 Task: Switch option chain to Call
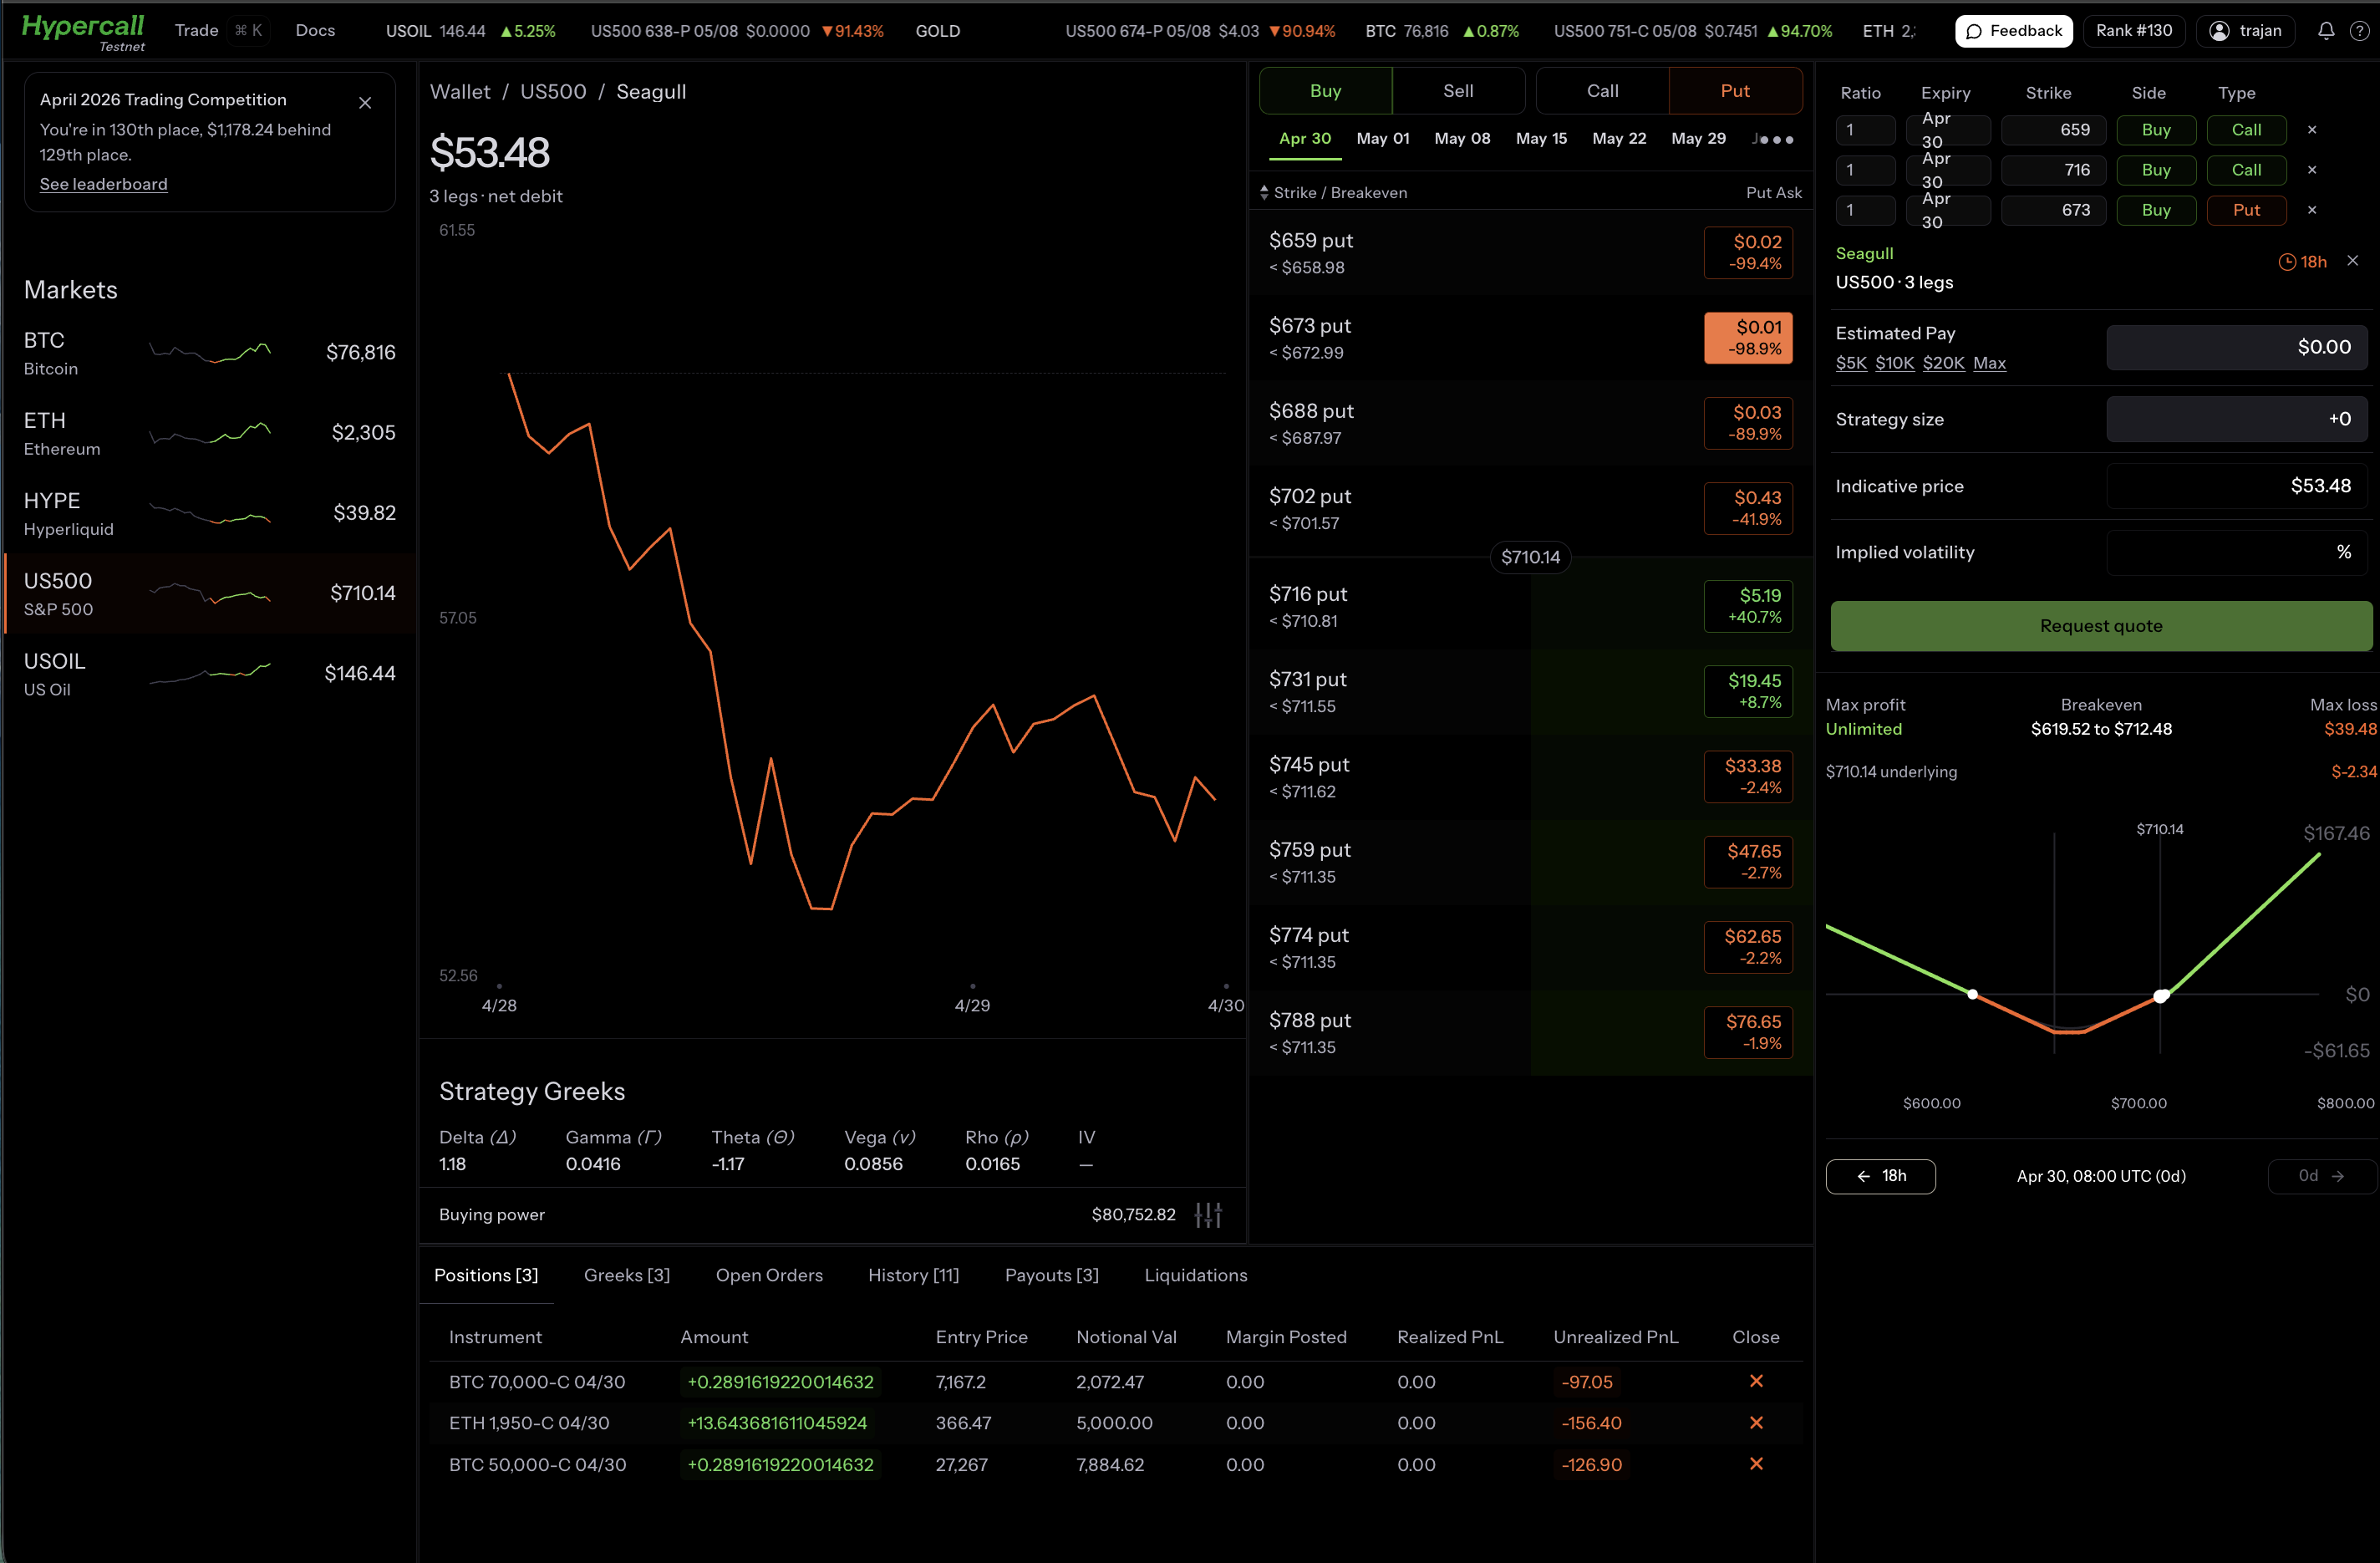pyautogui.click(x=1602, y=91)
